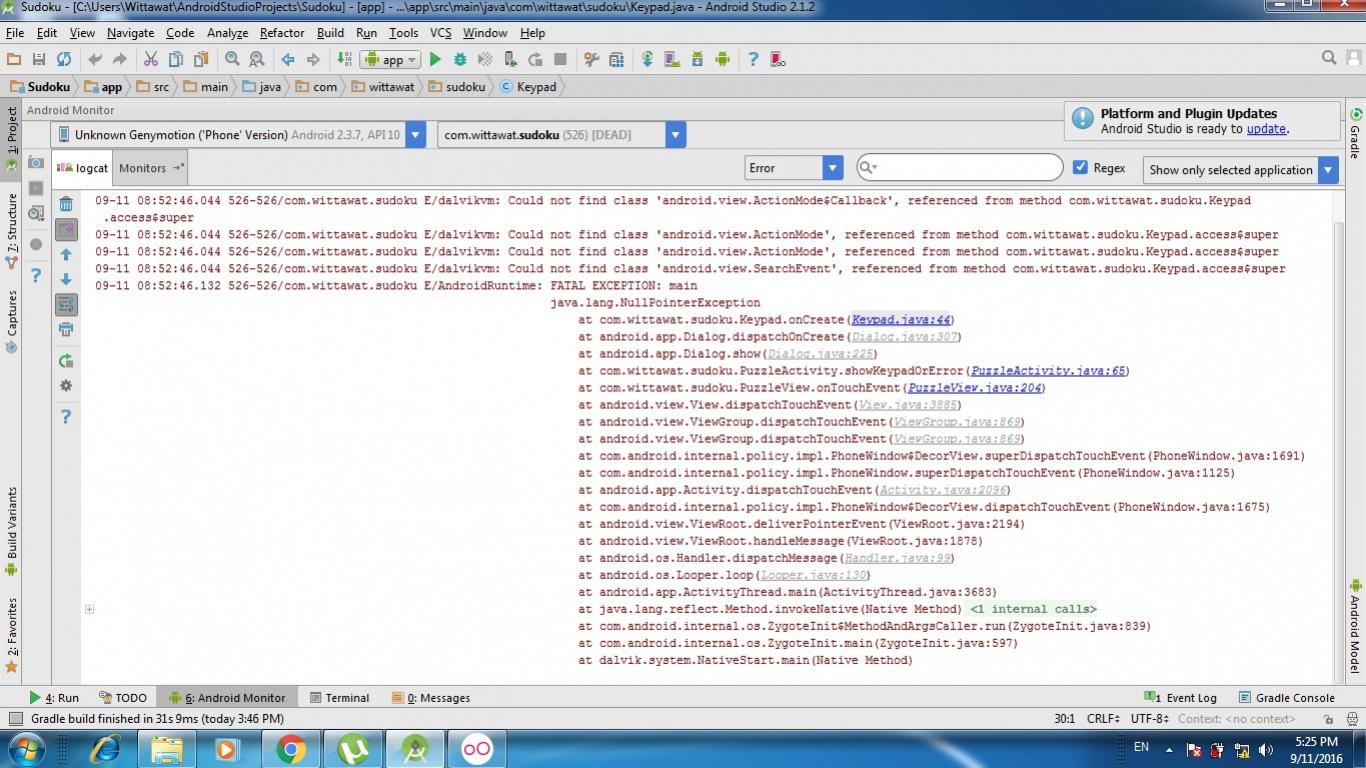
Task: Open Show only selected application dropdown
Action: click(x=1241, y=170)
